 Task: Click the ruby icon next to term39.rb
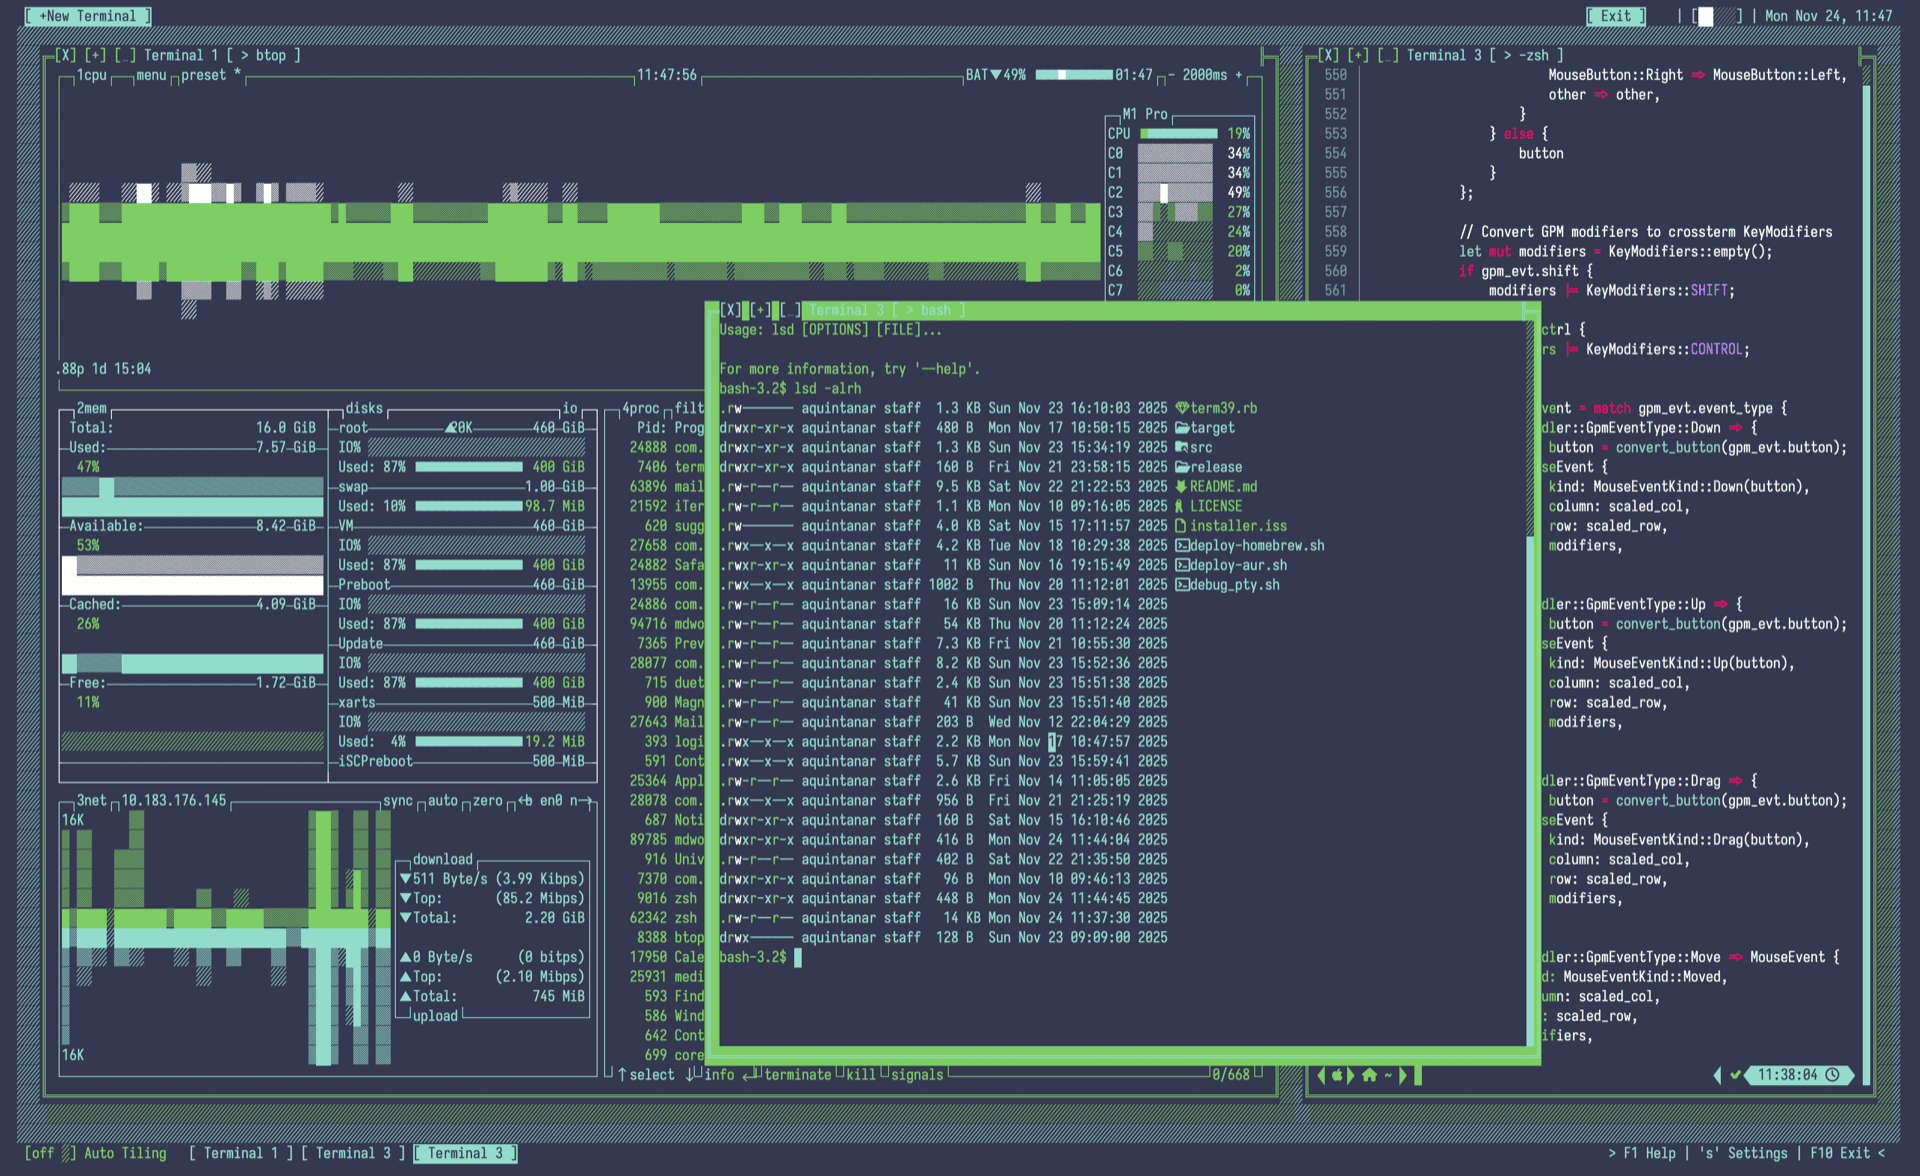point(1182,408)
